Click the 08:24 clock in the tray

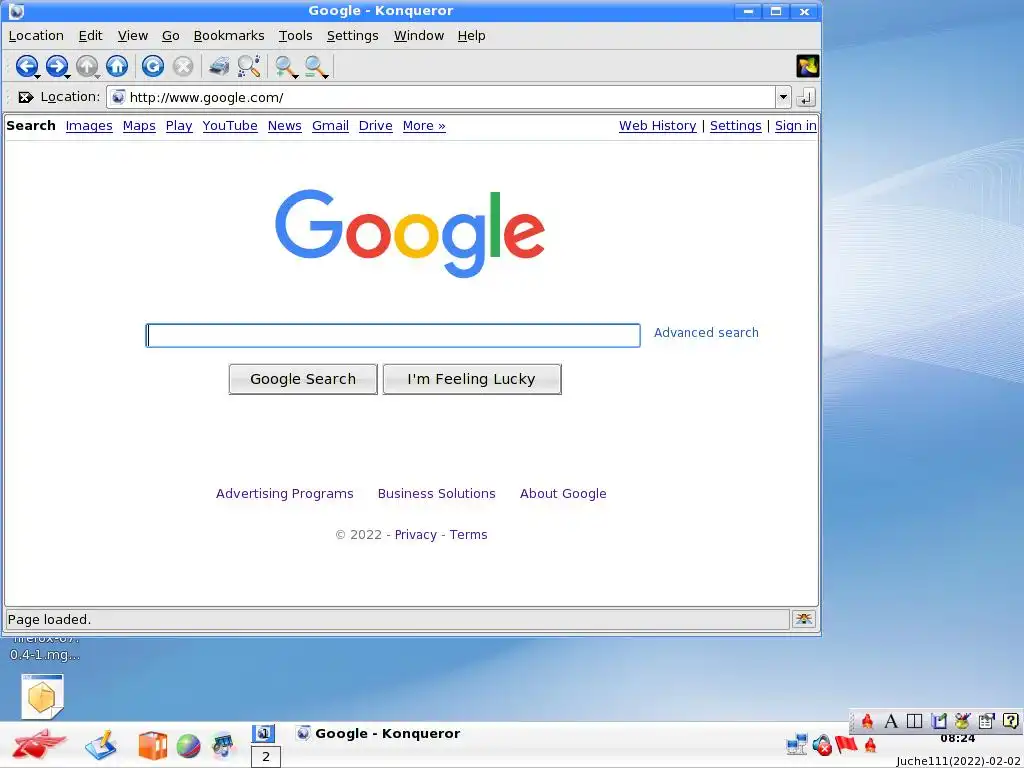[957, 739]
